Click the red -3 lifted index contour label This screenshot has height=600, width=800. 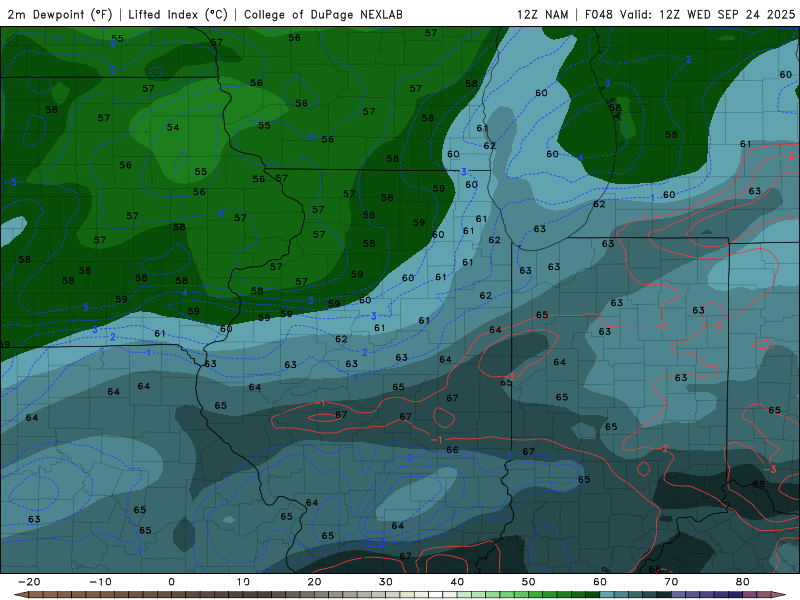(x=770, y=469)
